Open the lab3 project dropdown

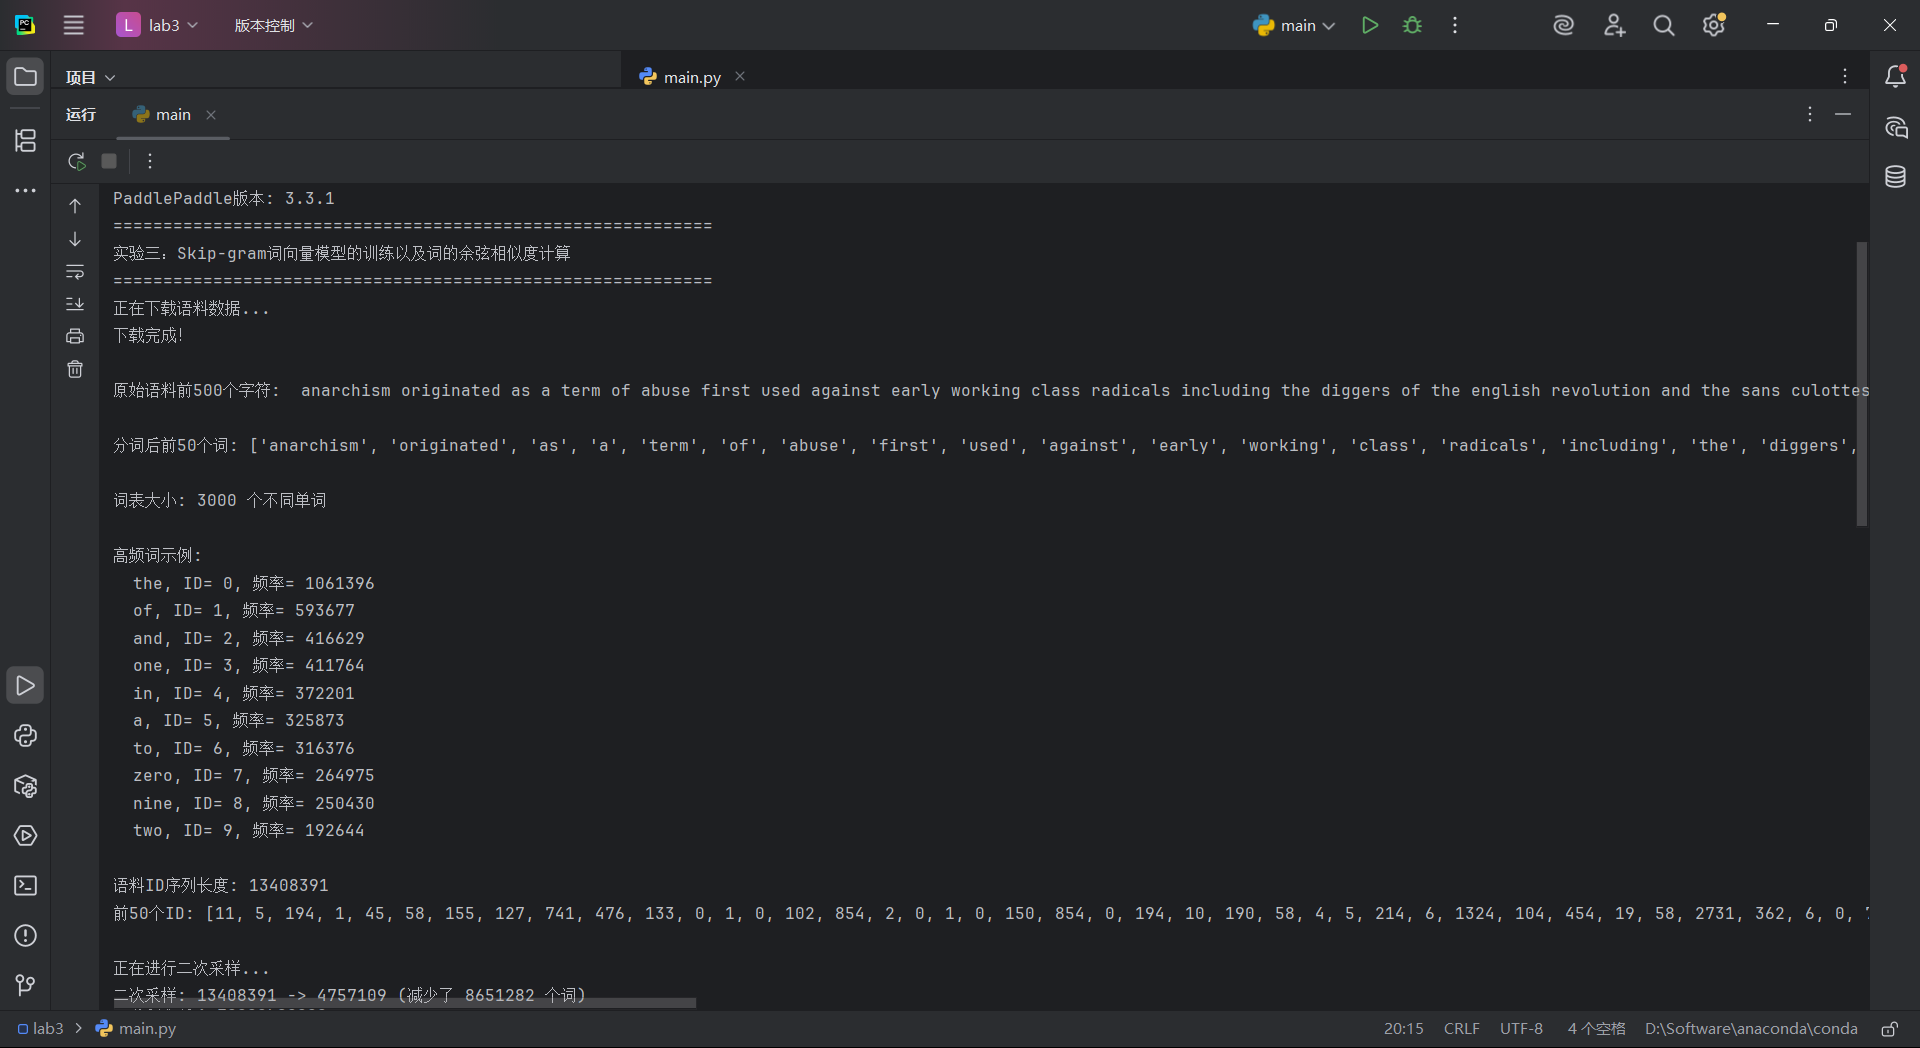coord(157,25)
